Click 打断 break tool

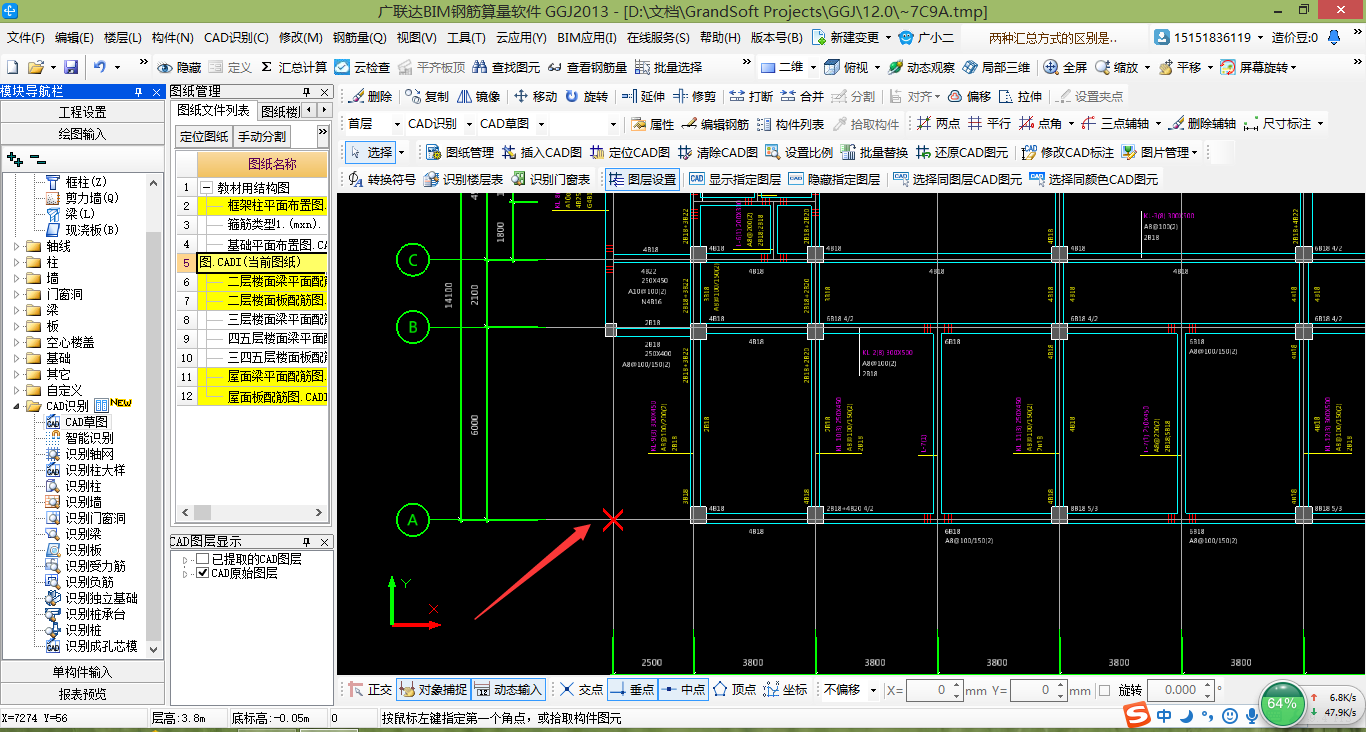coord(750,96)
